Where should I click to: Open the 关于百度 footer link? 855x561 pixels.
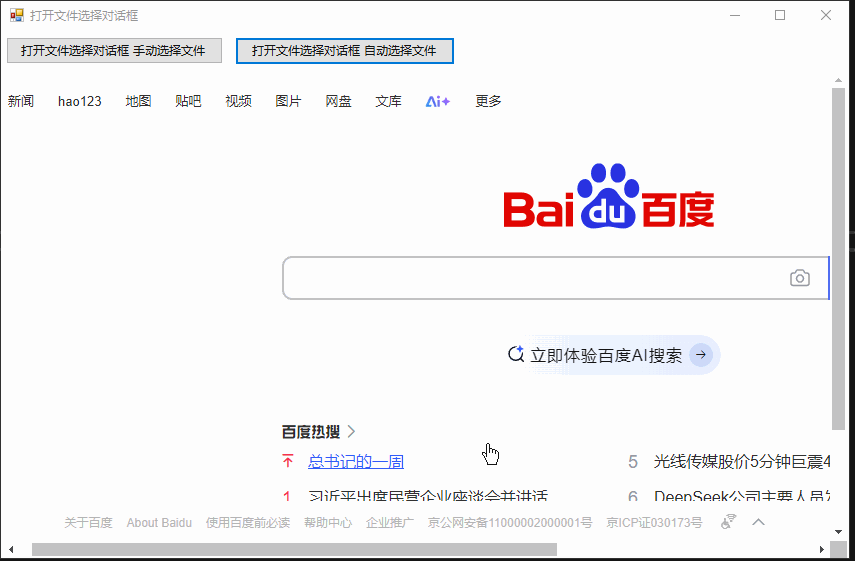pyautogui.click(x=88, y=522)
